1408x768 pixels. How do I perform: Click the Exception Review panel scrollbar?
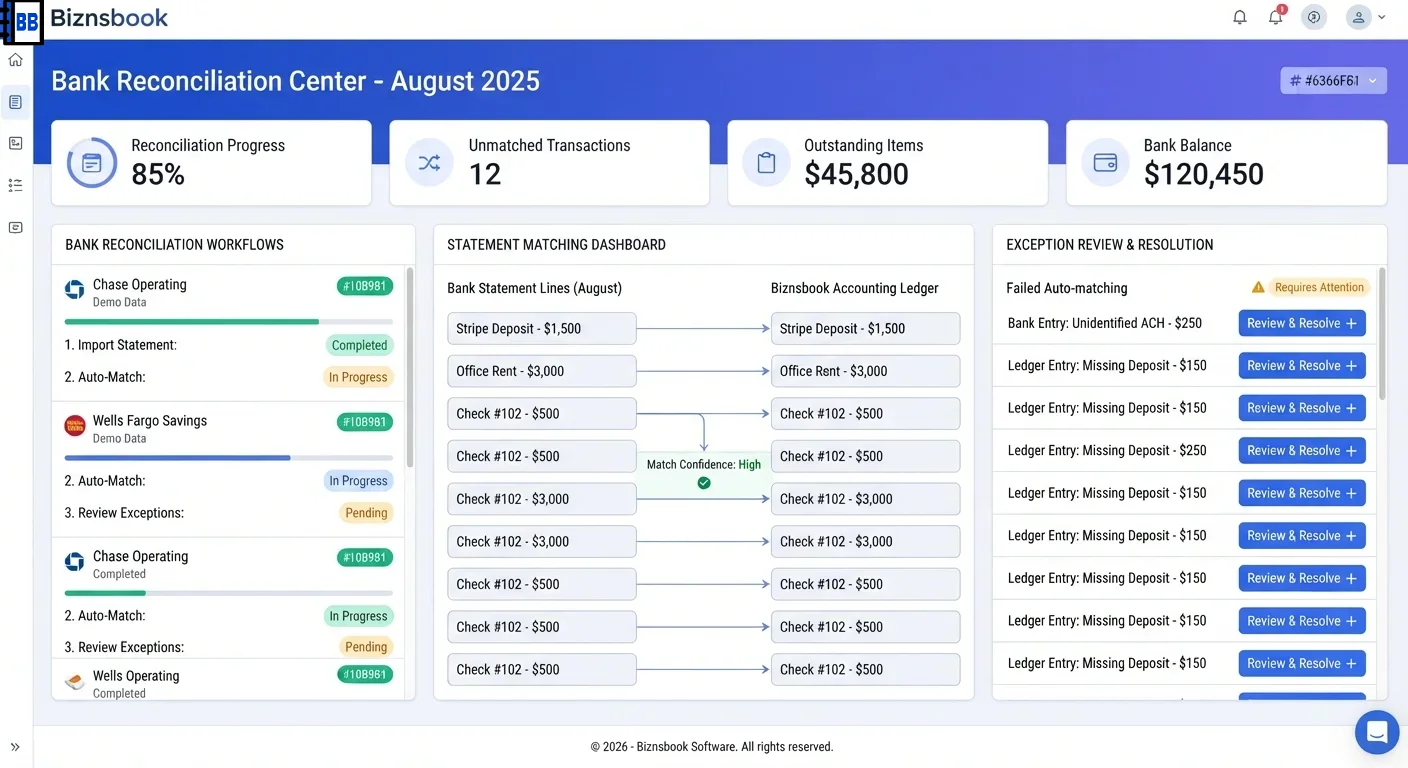(1383, 334)
